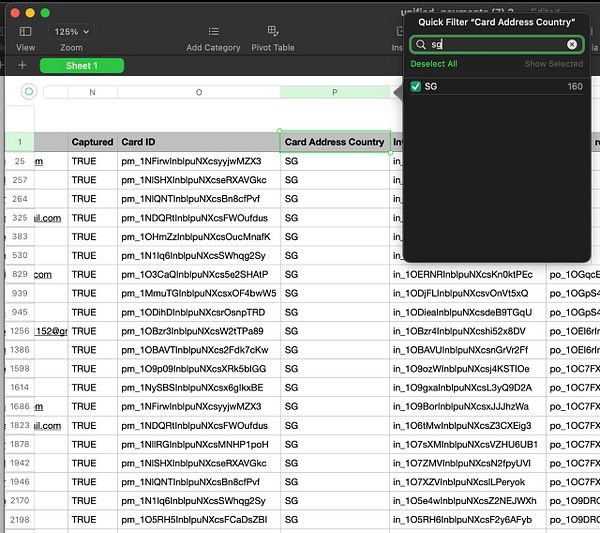Viewport: 600px width, 533px height.
Task: Select column O header
Action: [198, 92]
